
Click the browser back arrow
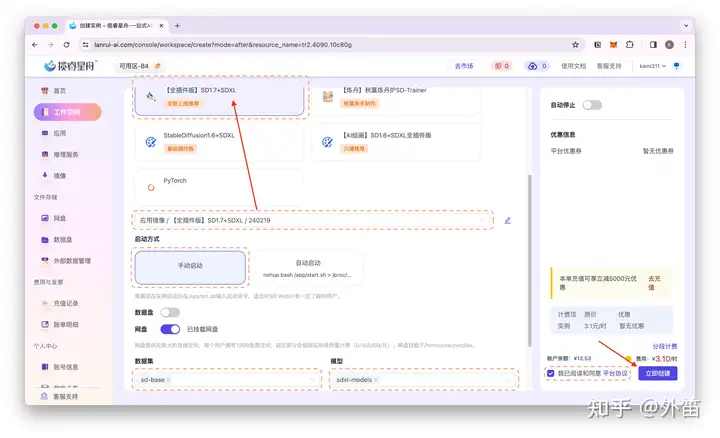(35, 45)
